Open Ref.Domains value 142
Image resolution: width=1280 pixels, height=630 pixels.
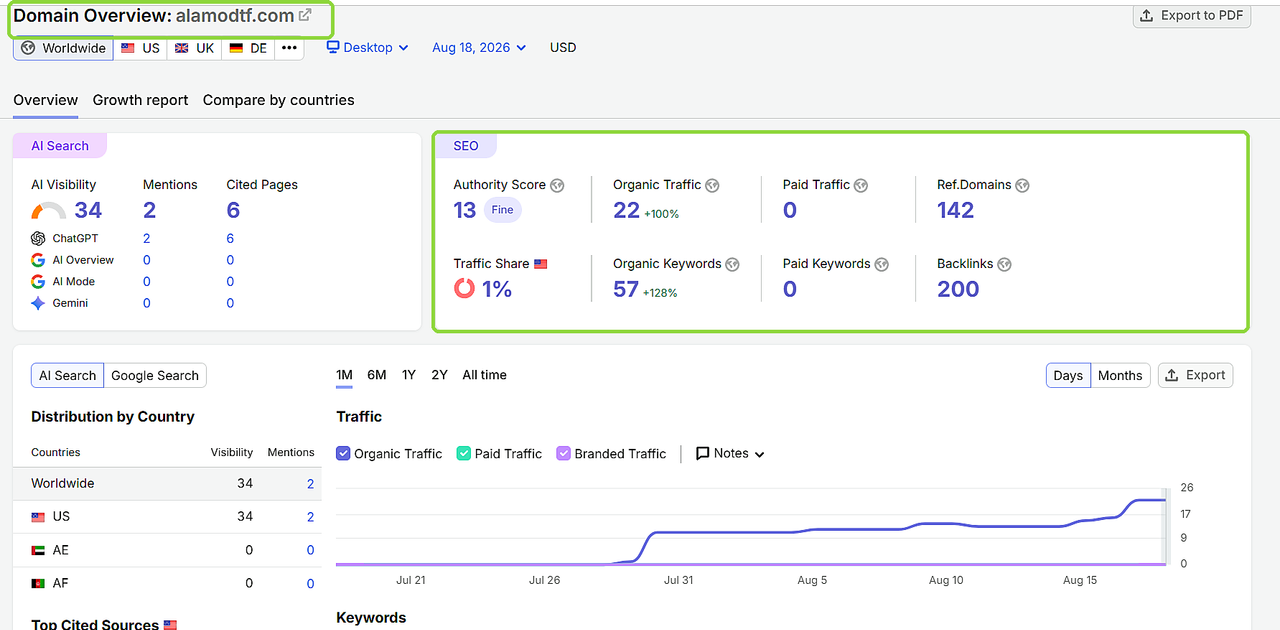[955, 210]
